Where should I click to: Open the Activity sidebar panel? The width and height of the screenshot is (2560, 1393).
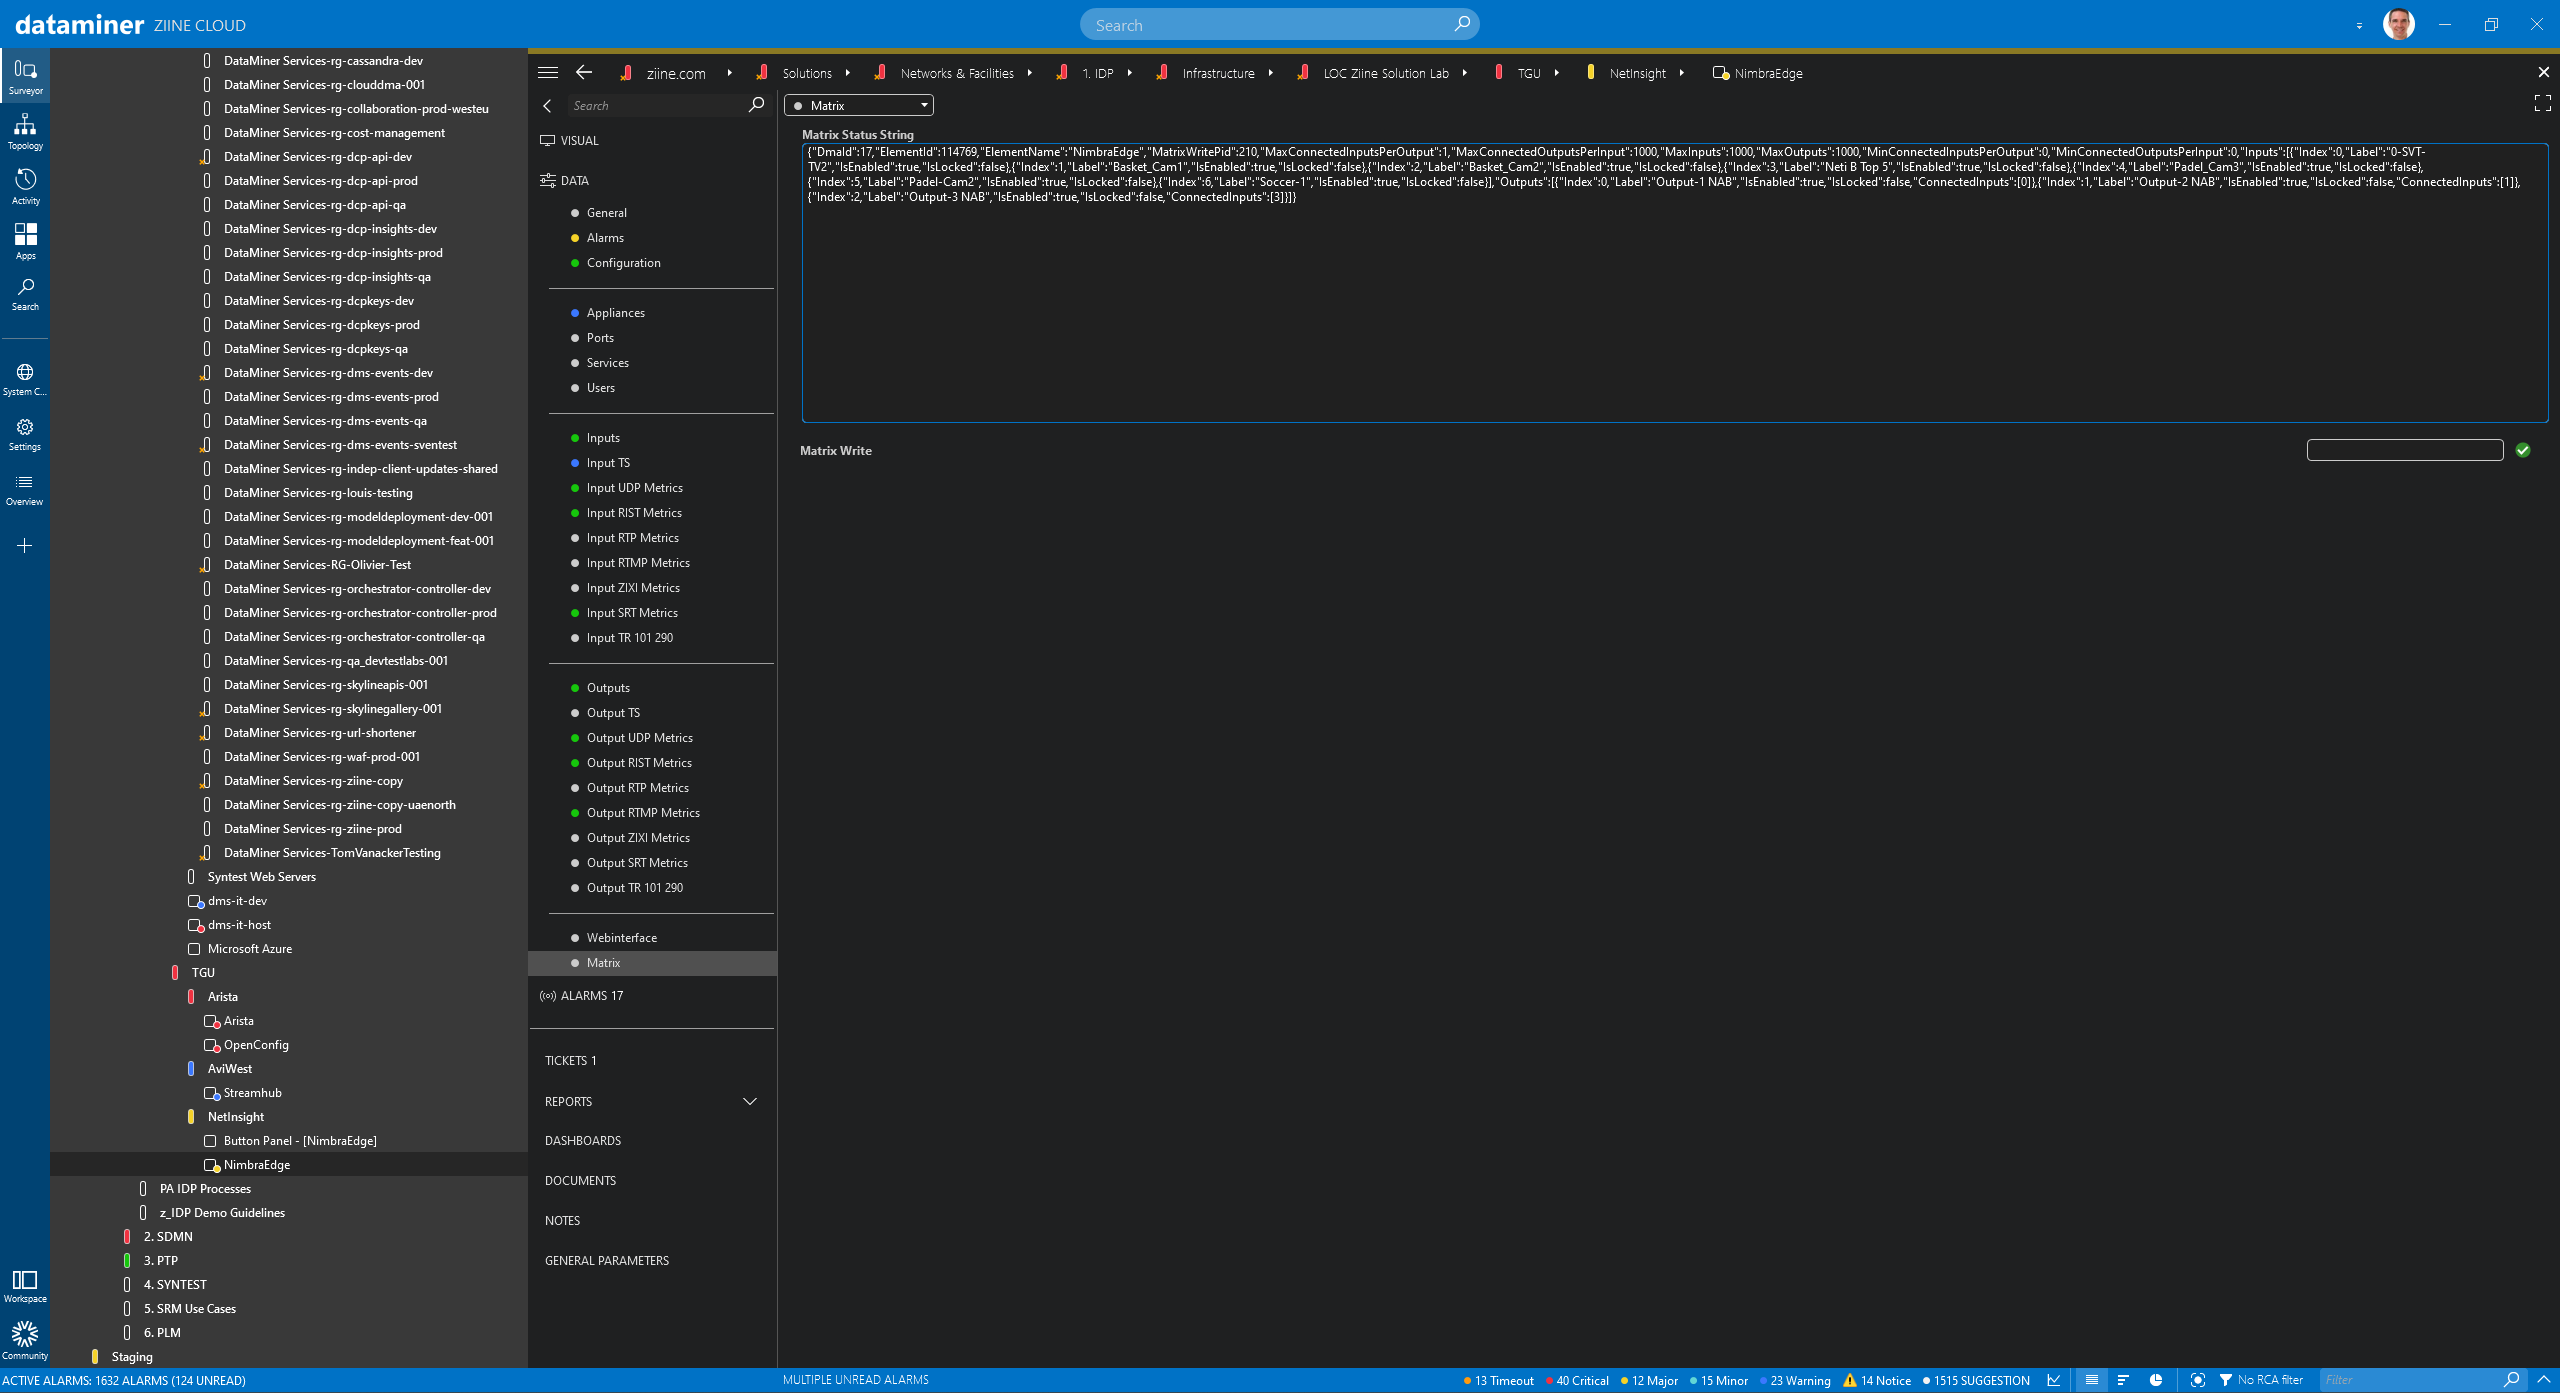pyautogui.click(x=25, y=186)
